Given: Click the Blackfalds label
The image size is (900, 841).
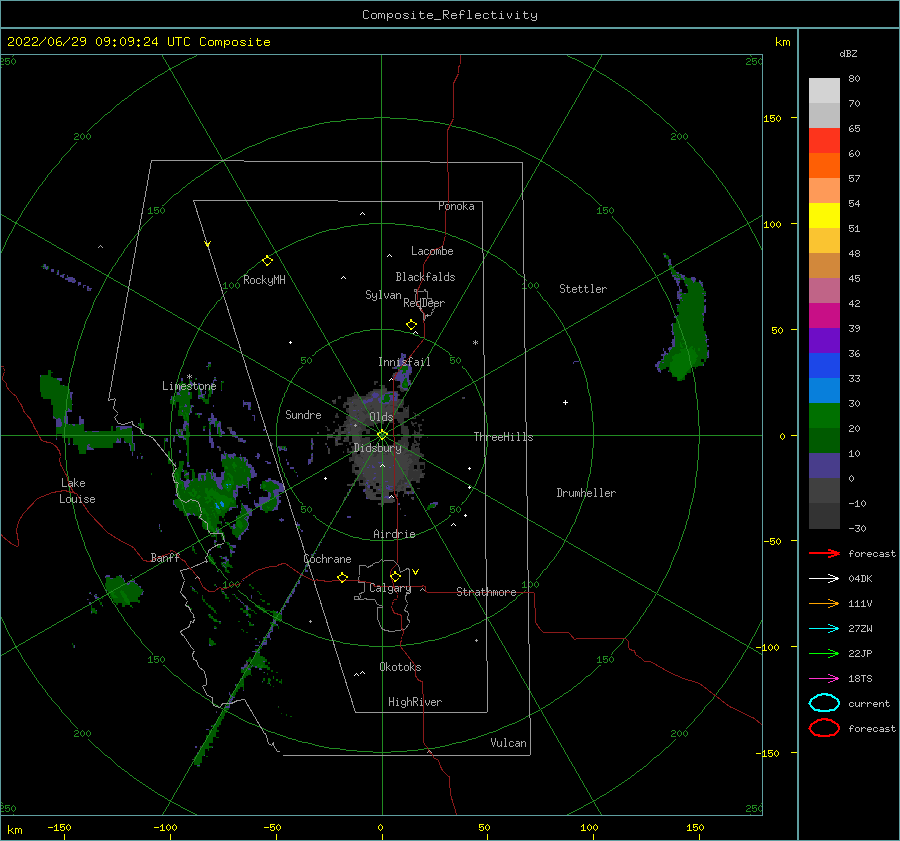Looking at the screenshot, I should 425,277.
